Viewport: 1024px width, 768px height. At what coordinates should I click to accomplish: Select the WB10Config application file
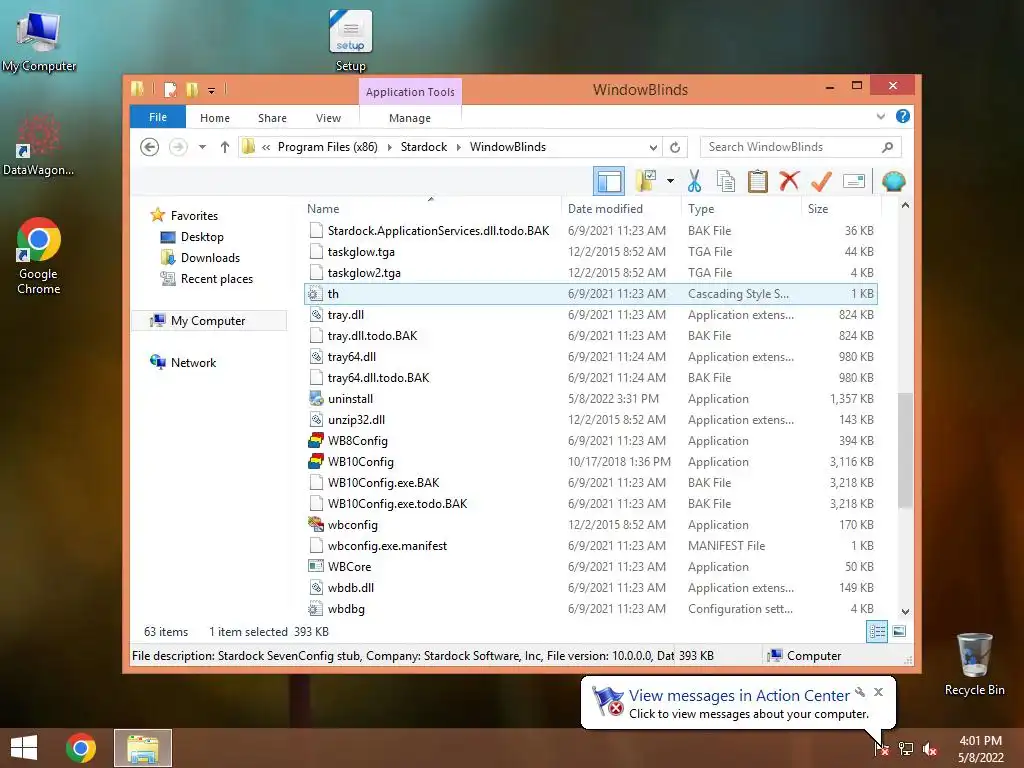(591, 462)
